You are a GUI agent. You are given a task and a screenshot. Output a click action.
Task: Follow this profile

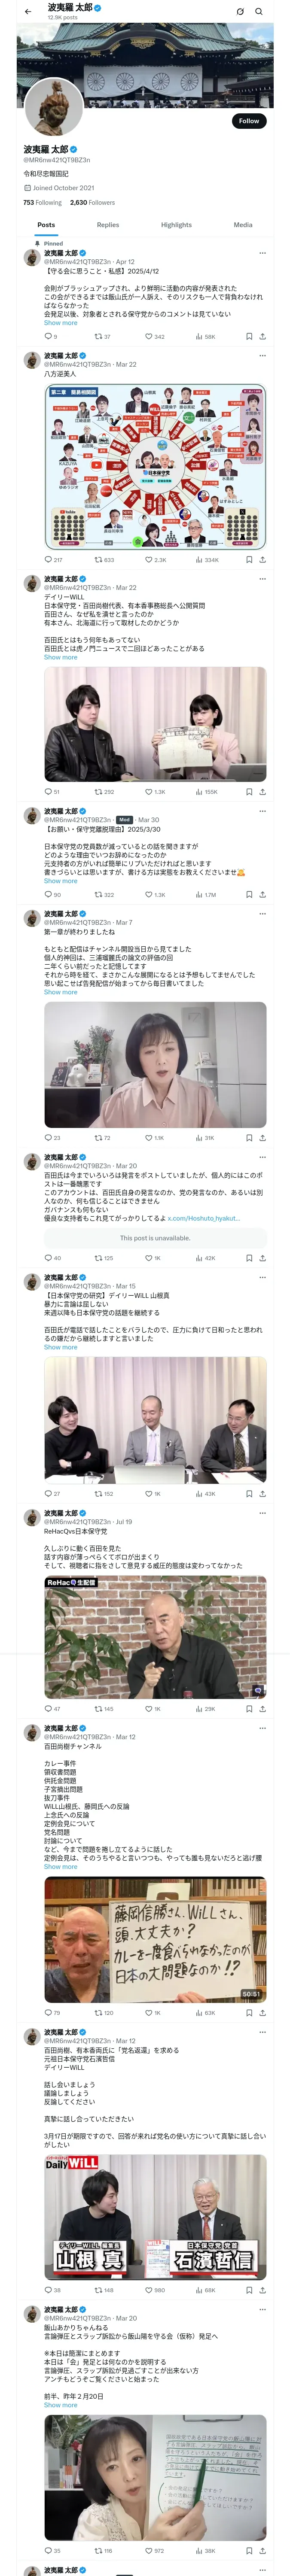coord(249,120)
